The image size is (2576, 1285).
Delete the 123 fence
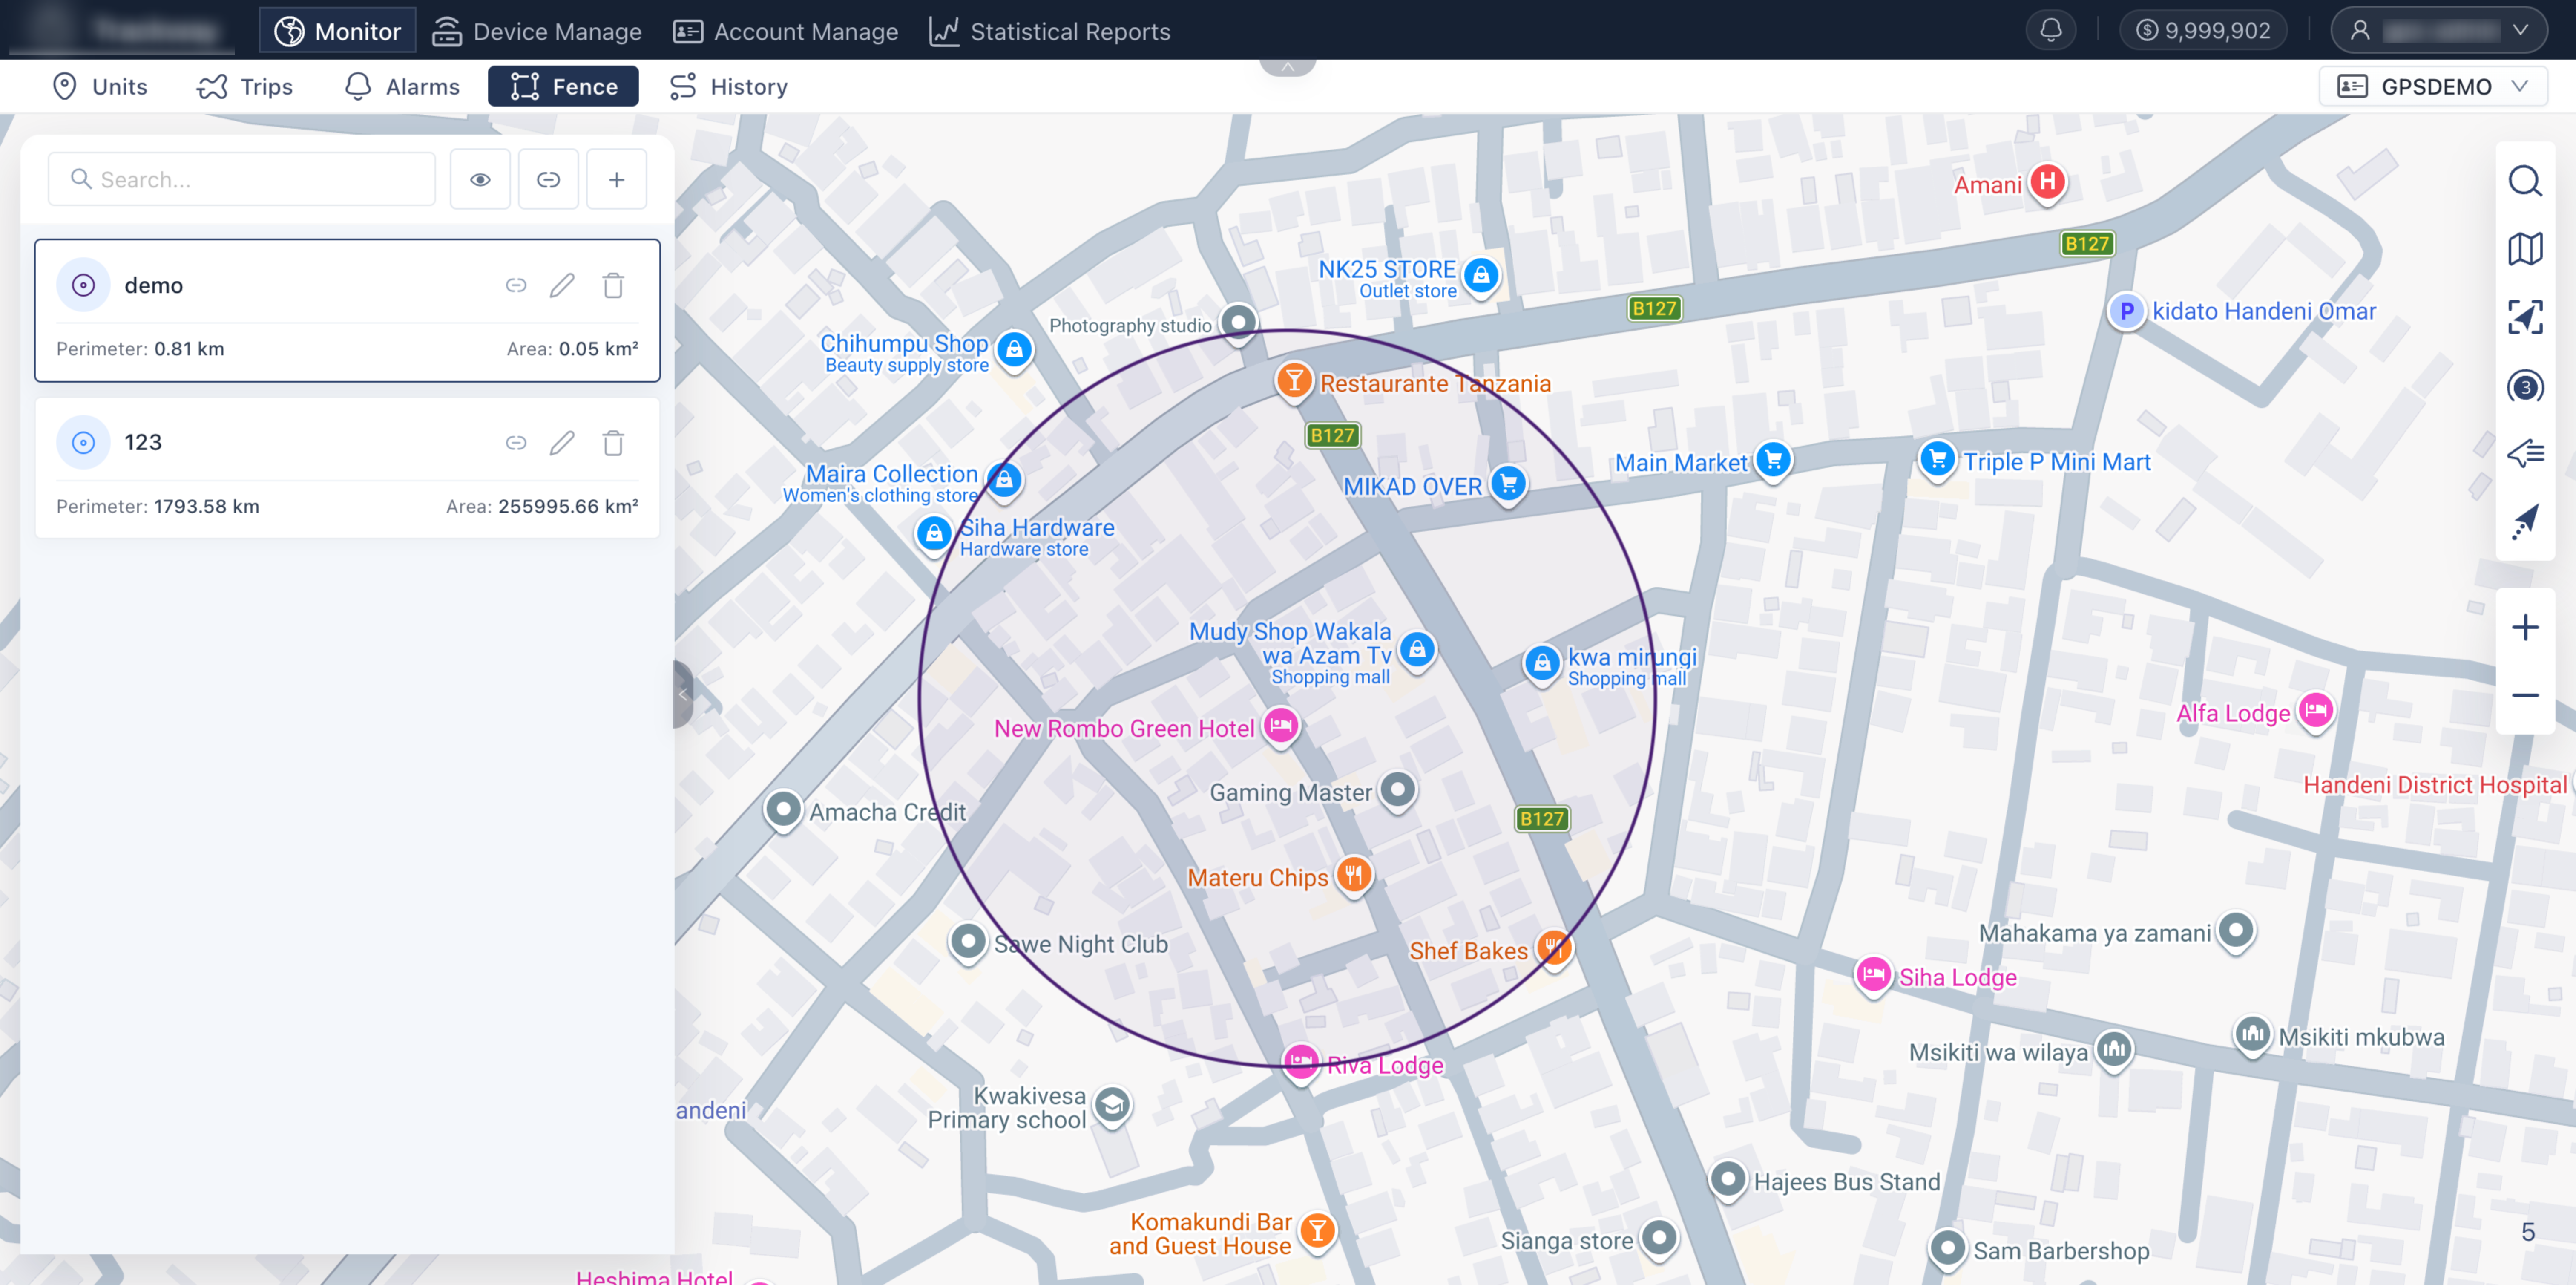[x=613, y=443]
